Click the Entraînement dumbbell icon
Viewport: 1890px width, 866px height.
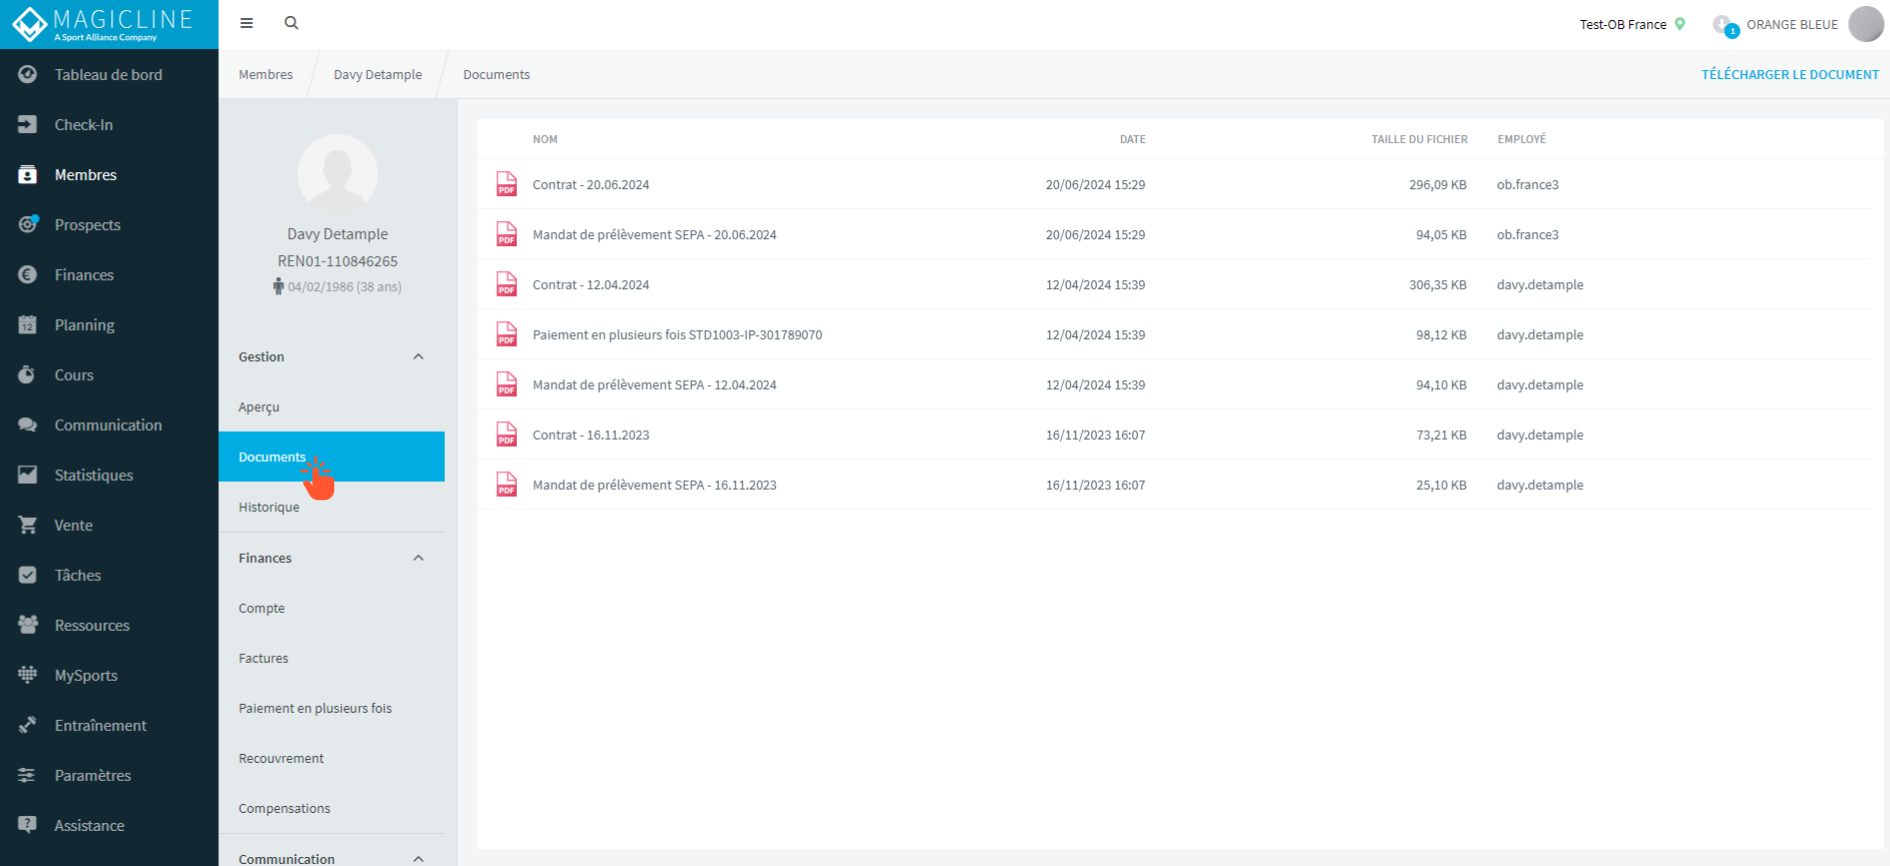27,725
